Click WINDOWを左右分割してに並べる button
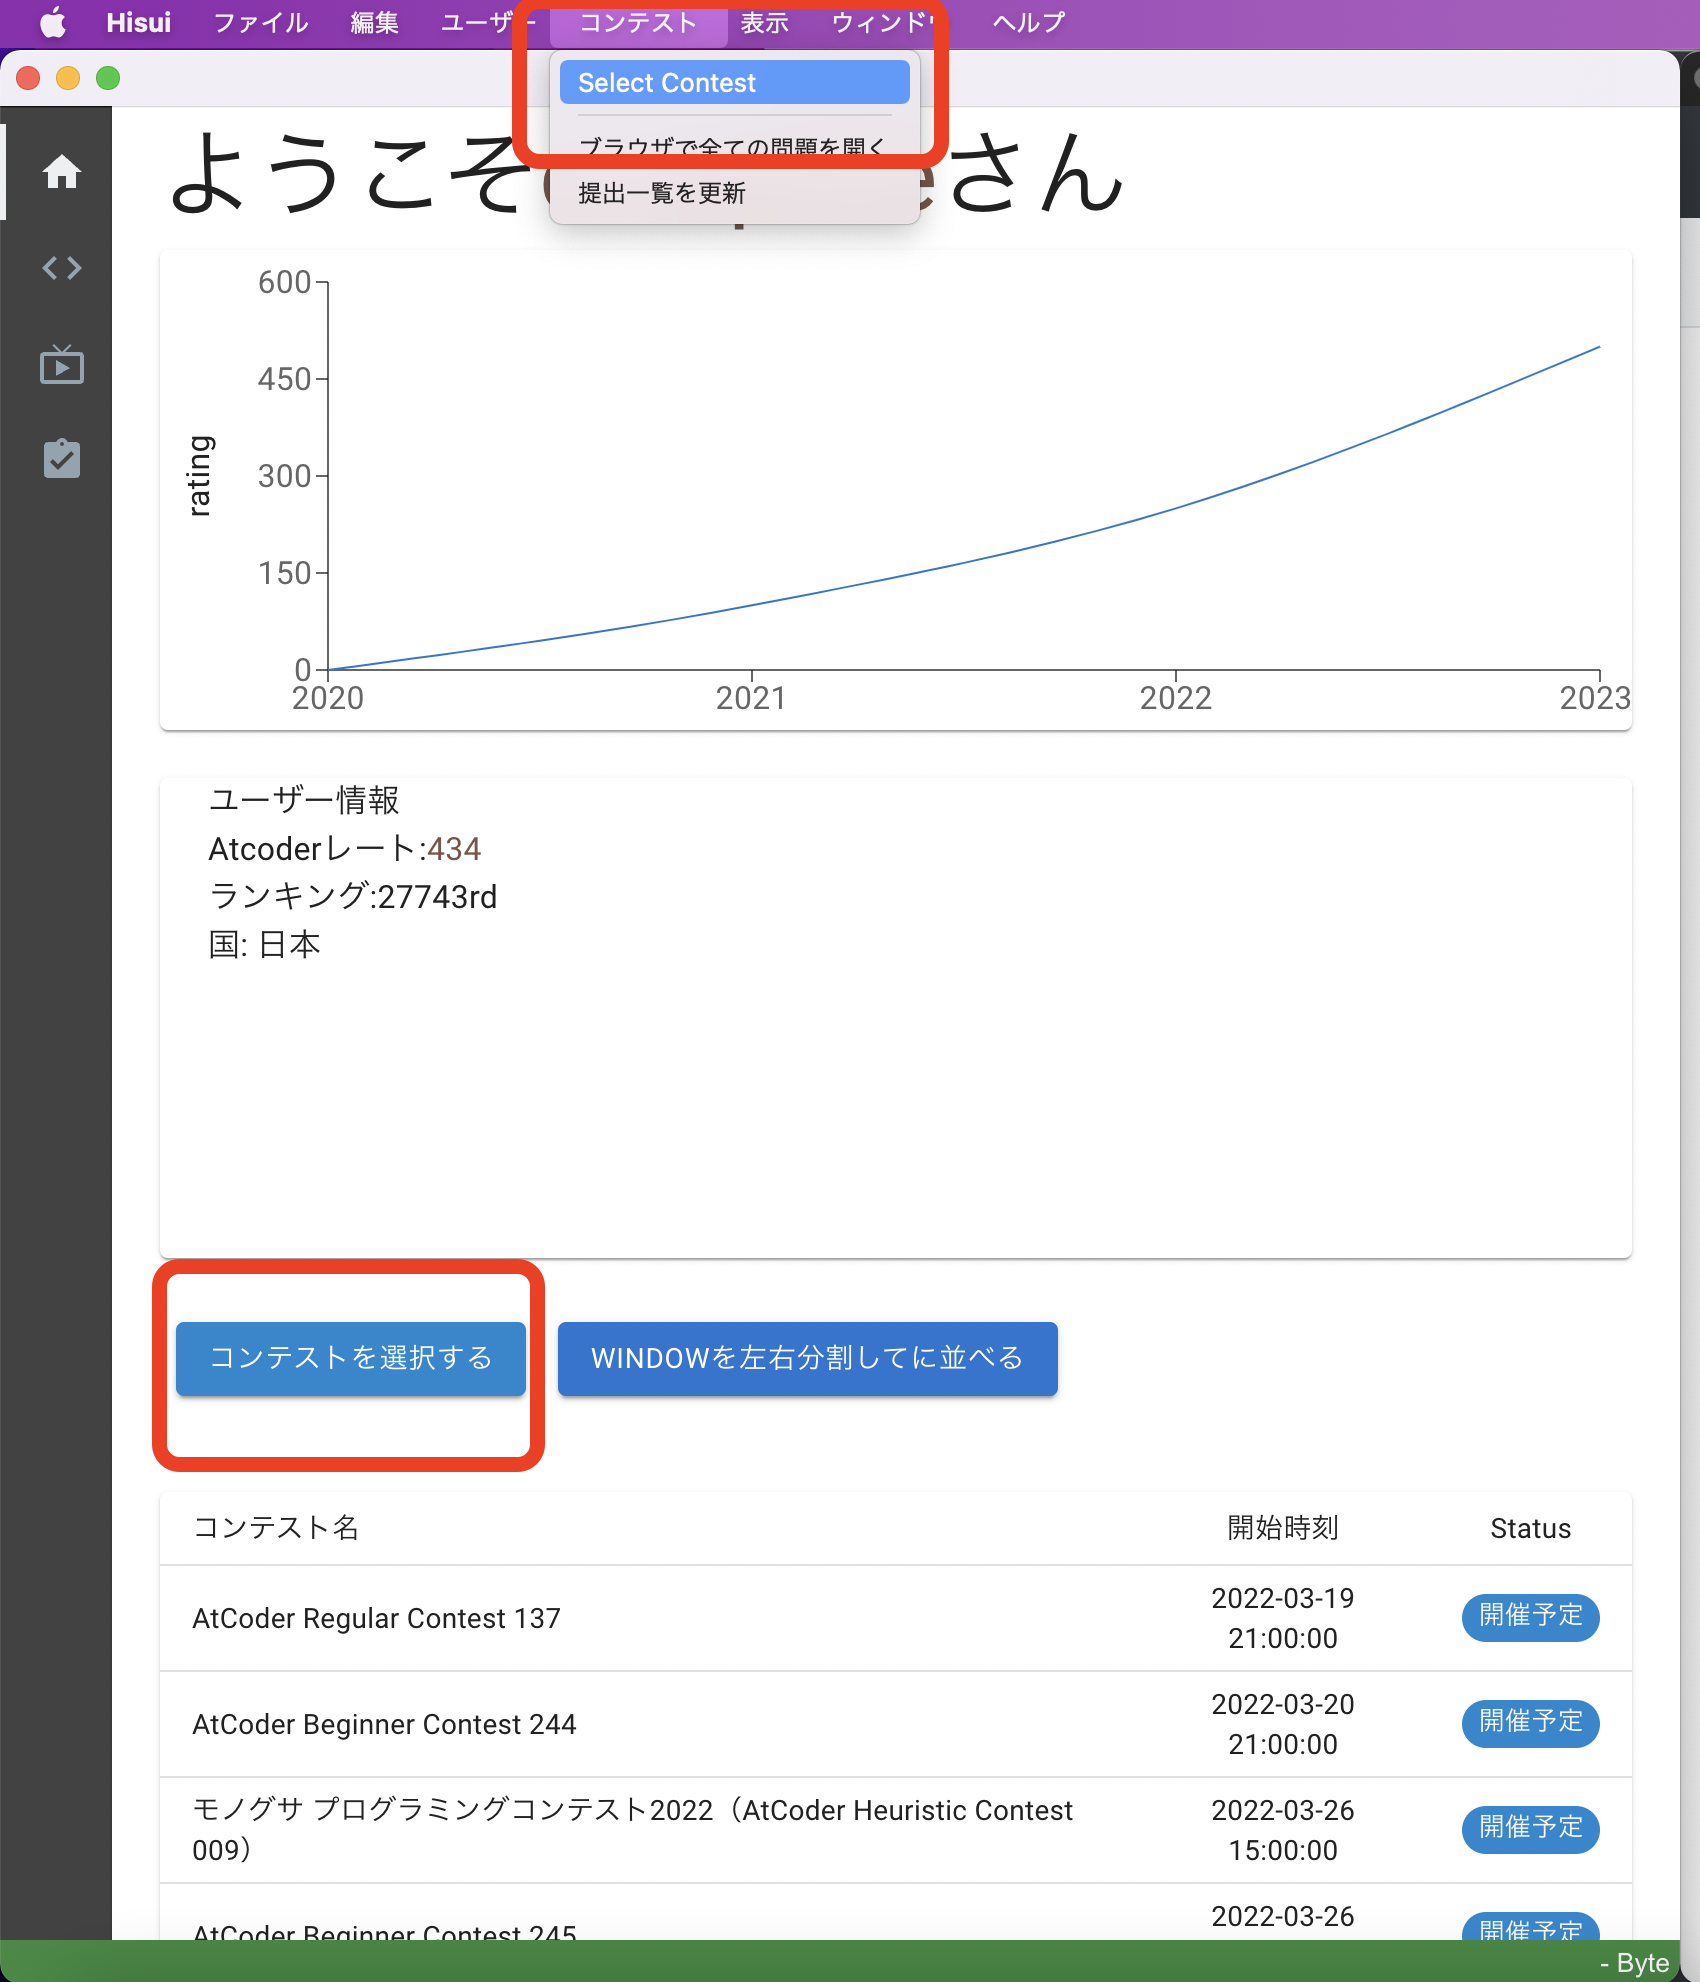Image resolution: width=1700 pixels, height=1982 pixels. (x=807, y=1358)
